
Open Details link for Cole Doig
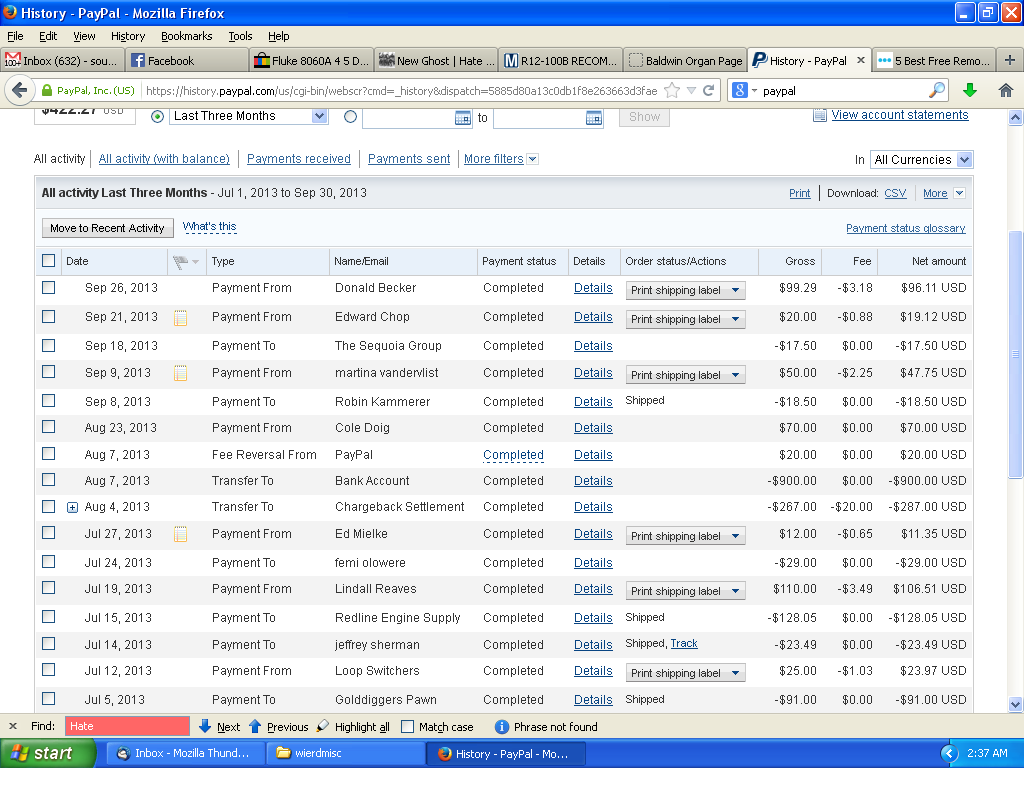tap(593, 428)
